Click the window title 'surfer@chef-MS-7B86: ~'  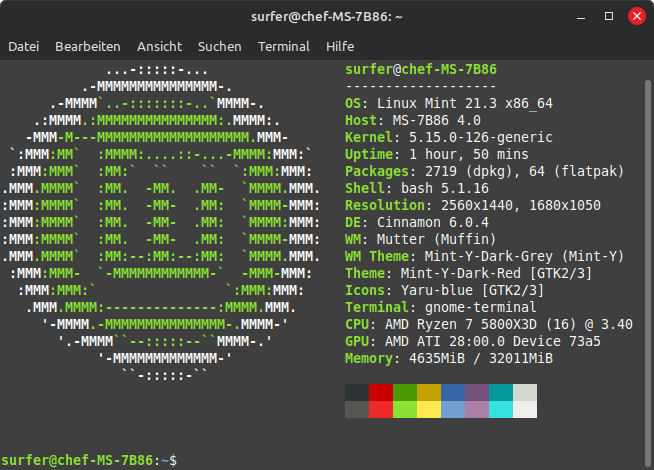pyautogui.click(x=327, y=17)
